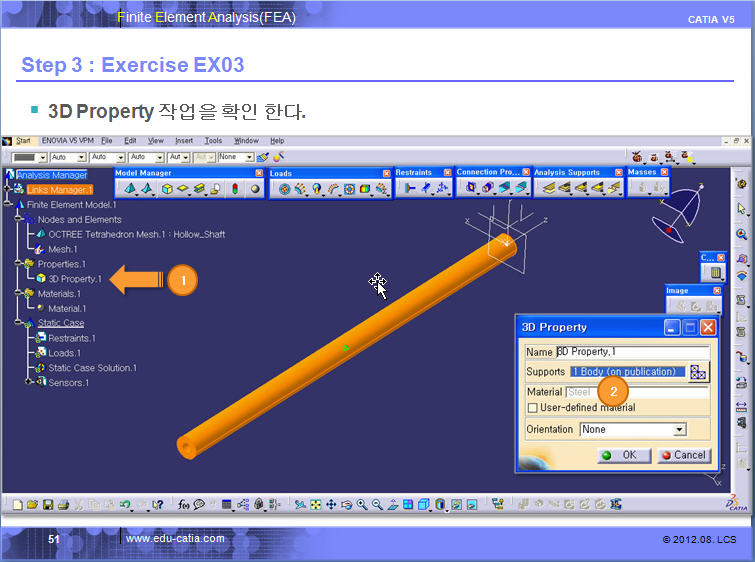Click the Name field in 3D Property dialog
755x562 pixels.
point(632,352)
